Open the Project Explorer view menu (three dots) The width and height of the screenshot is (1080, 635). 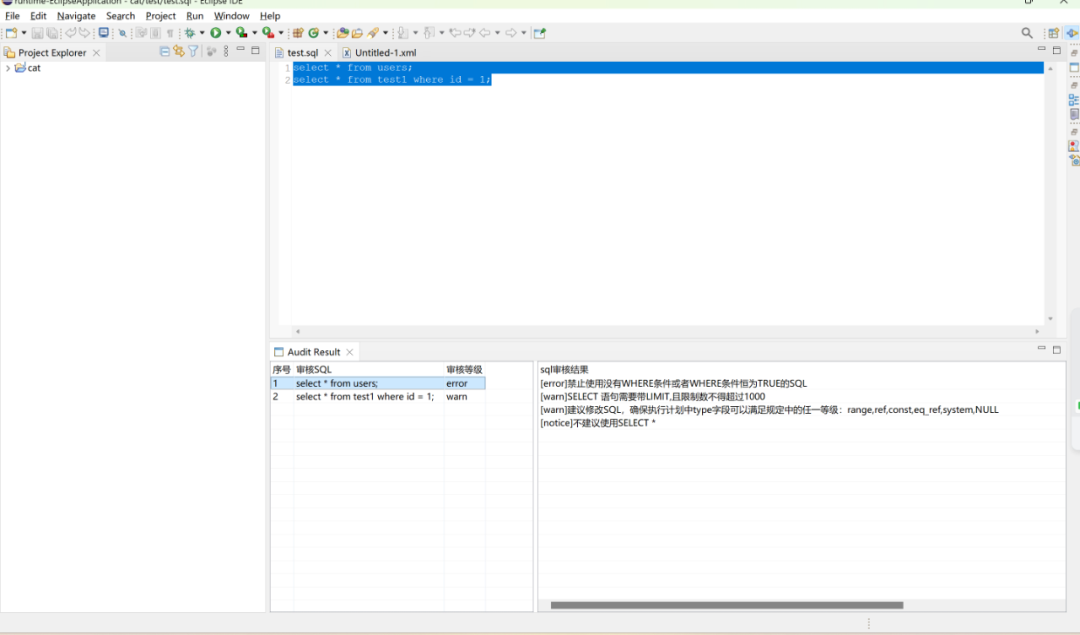tap(226, 52)
